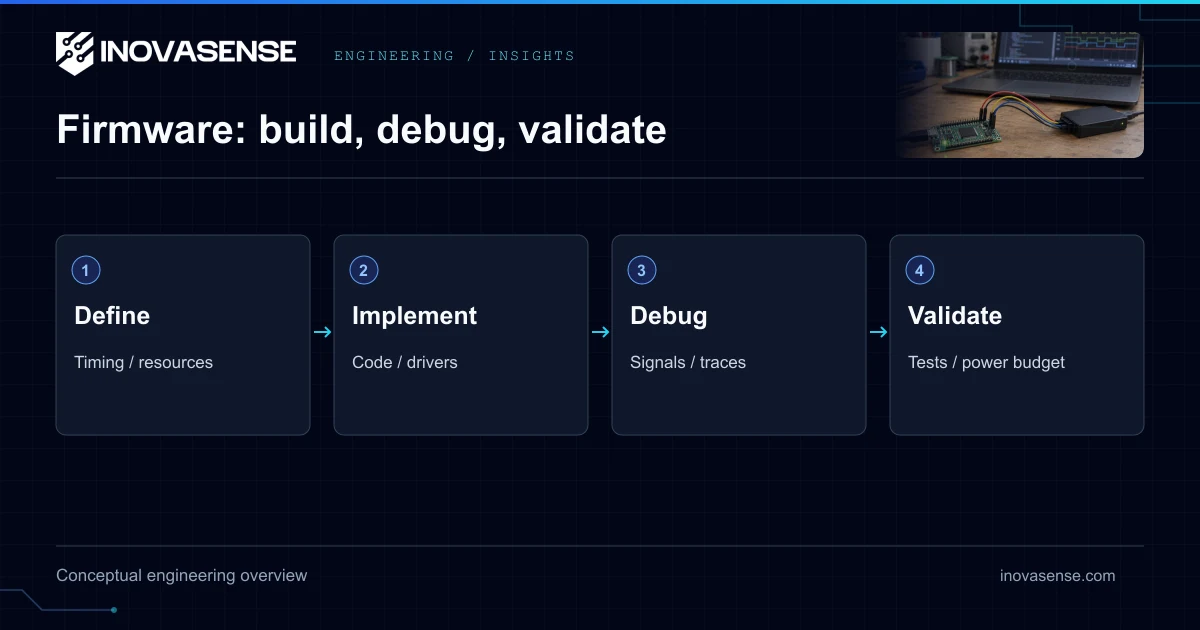Viewport: 1200px width, 630px height.
Task: Click the Conceptual engineering overview caption
Action: (182, 576)
